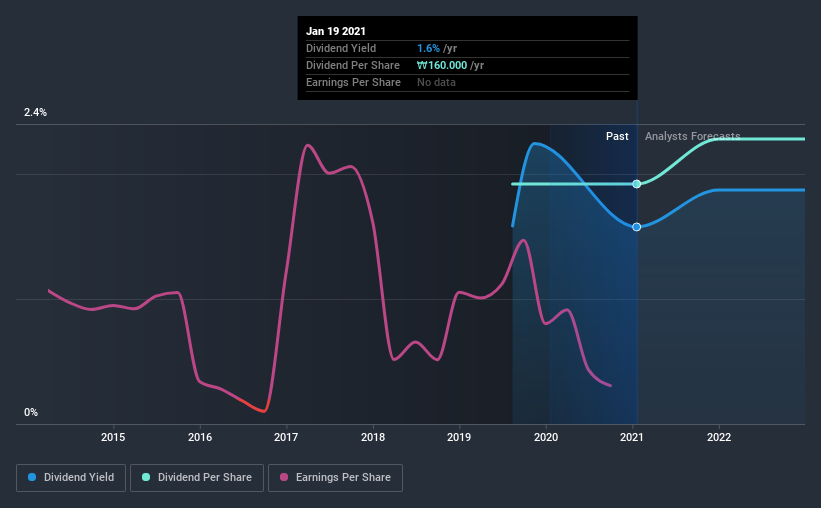Viewport: 821px width, 508px height.
Task: Click the 2015 x-axis label
Action: (113, 437)
